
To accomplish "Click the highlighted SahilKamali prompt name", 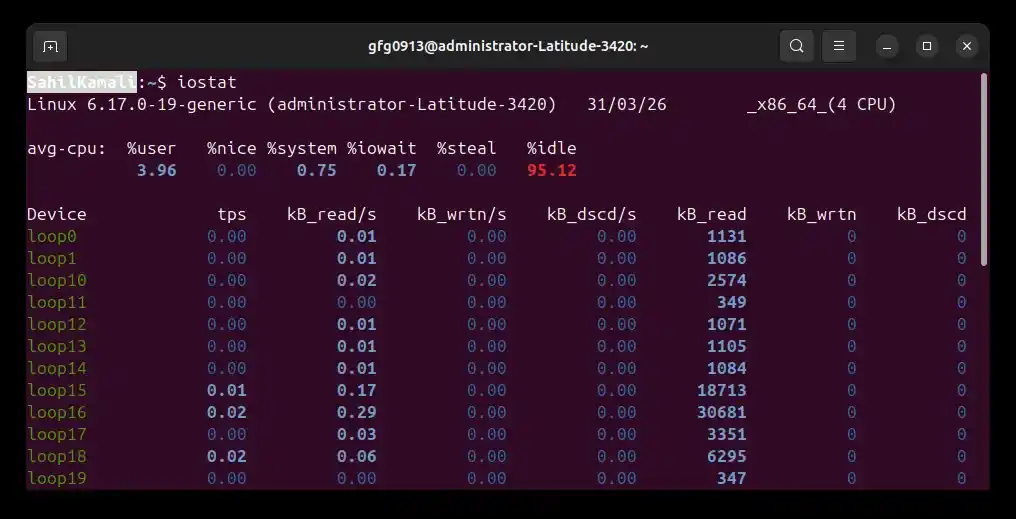I will pyautogui.click(x=82, y=82).
